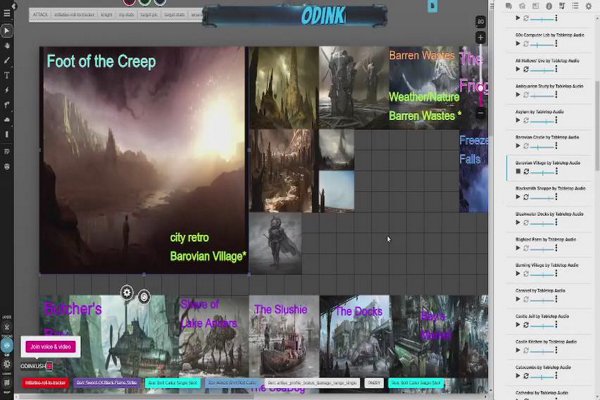This screenshot has height=400, width=600.
Task: Play the Blacksmith Shoppe track
Action: (518, 197)
